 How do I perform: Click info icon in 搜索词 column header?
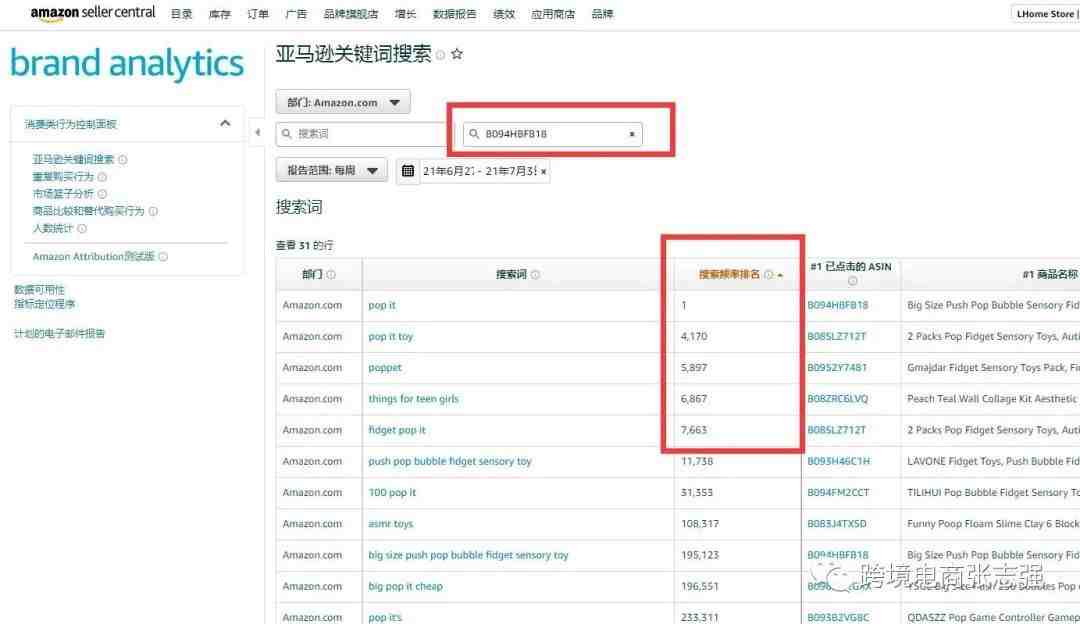(535, 275)
